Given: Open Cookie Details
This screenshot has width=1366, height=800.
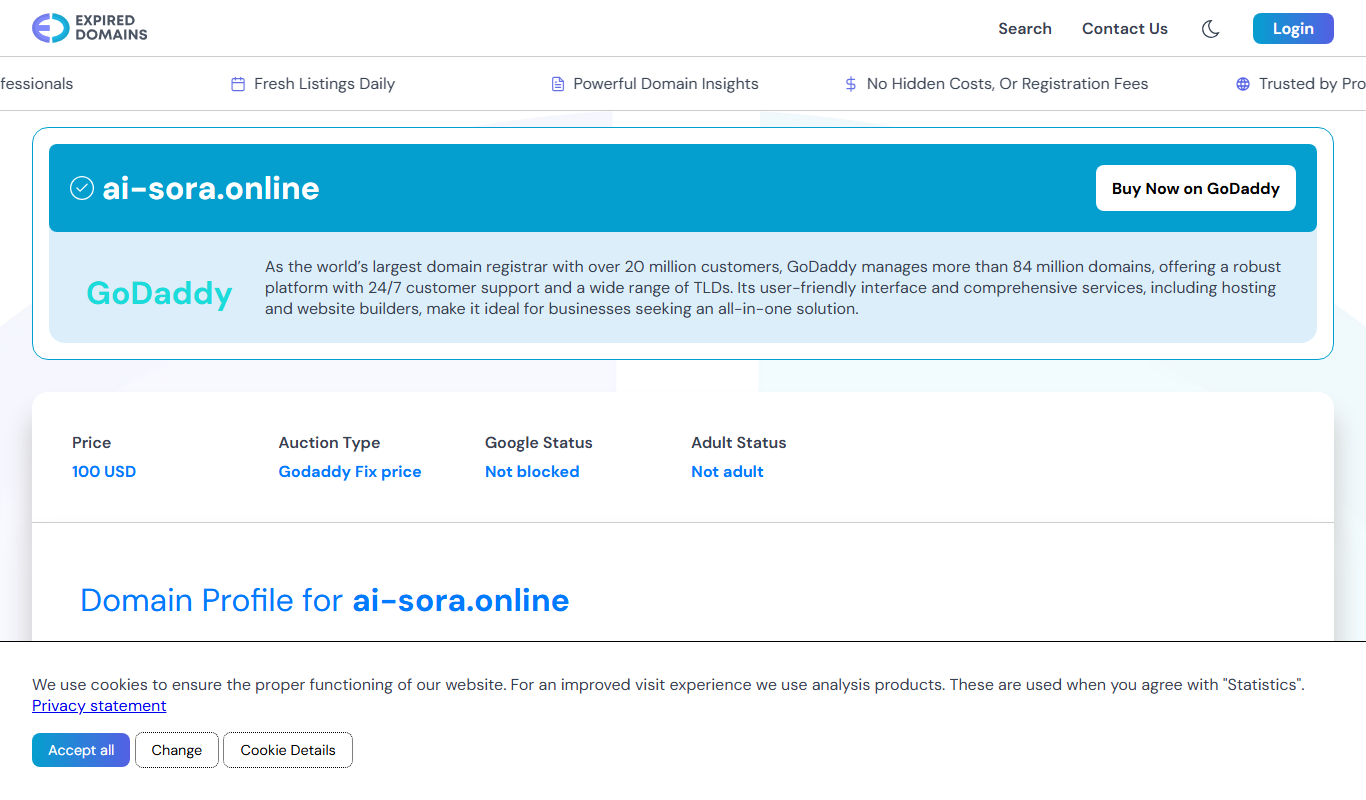Looking at the screenshot, I should (x=288, y=750).
